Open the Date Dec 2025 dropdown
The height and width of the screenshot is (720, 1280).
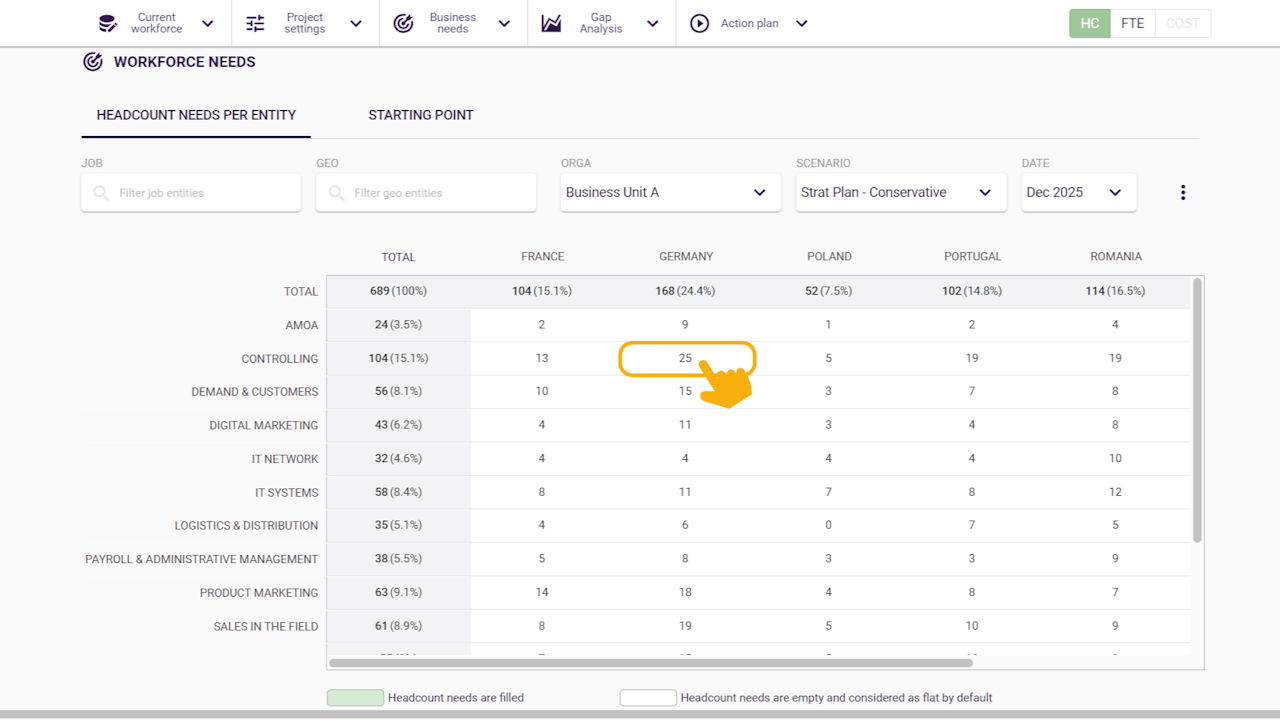click(1078, 192)
